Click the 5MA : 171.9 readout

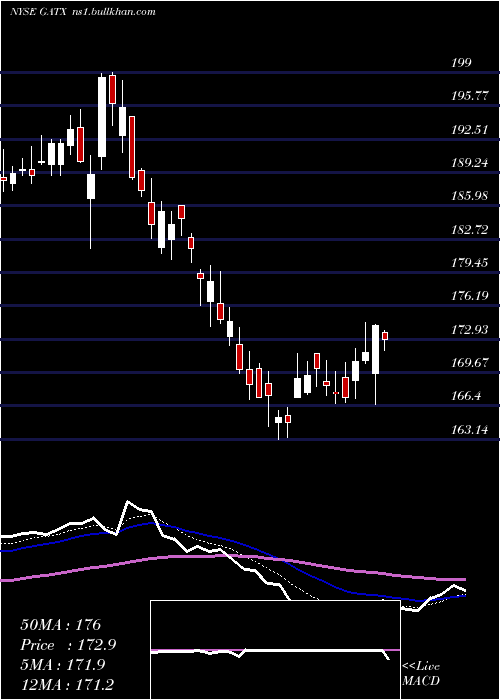[62, 664]
